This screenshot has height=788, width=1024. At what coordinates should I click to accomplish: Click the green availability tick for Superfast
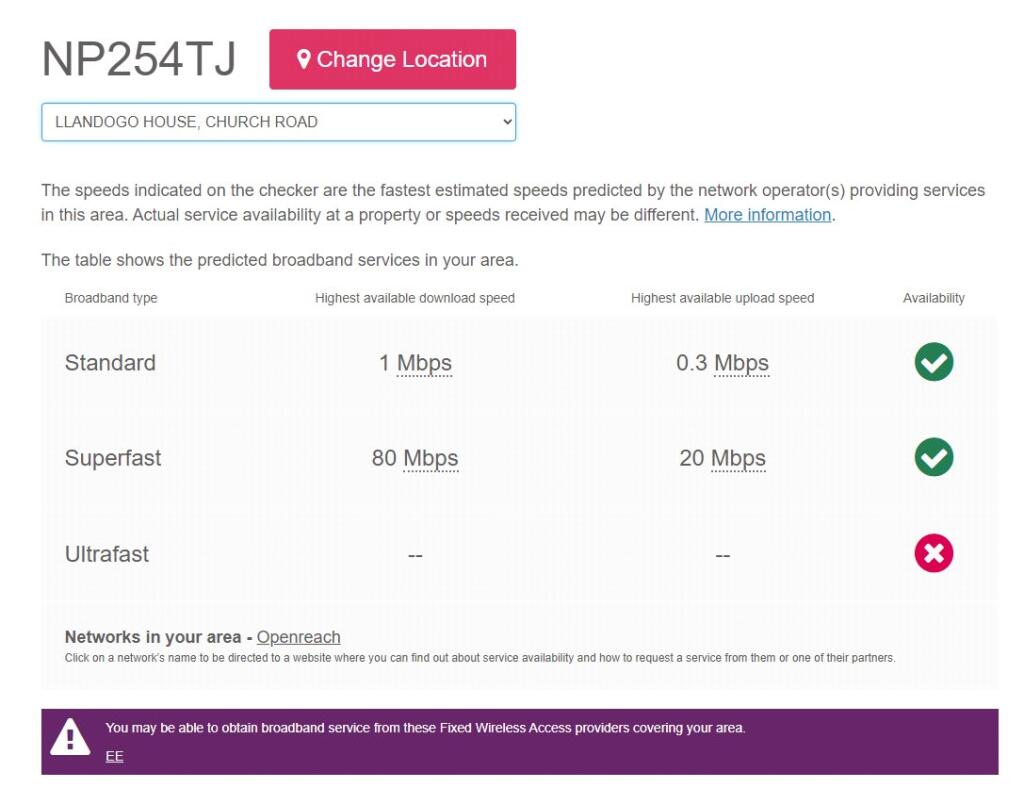tap(933, 457)
